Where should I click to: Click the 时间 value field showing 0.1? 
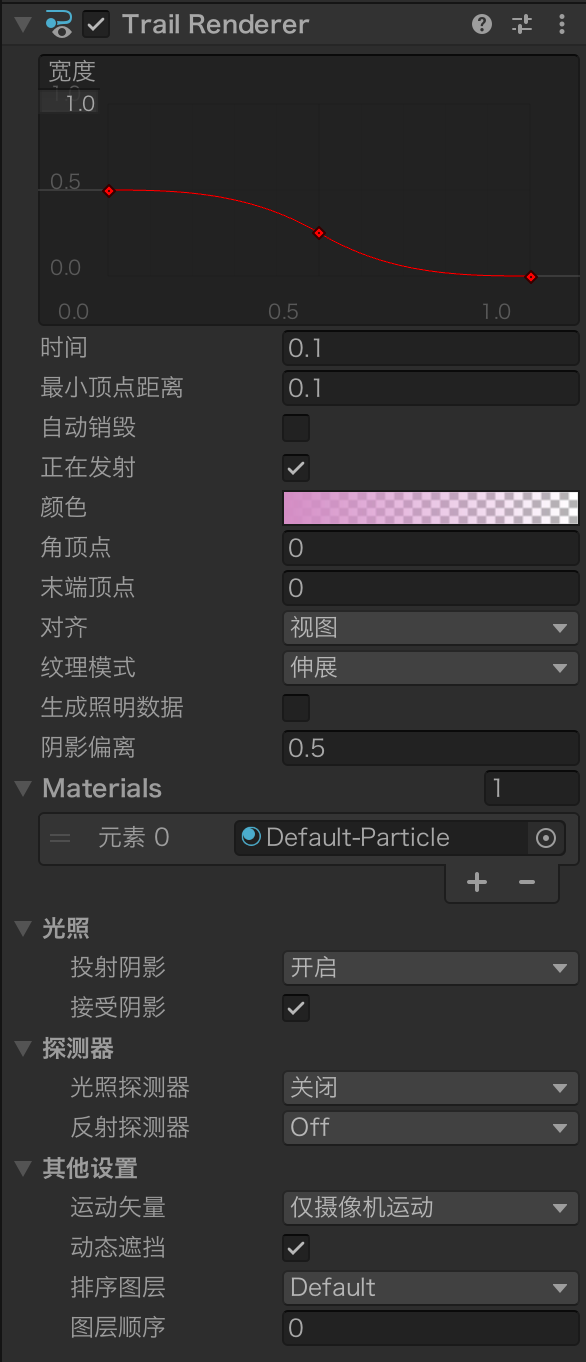click(430, 348)
